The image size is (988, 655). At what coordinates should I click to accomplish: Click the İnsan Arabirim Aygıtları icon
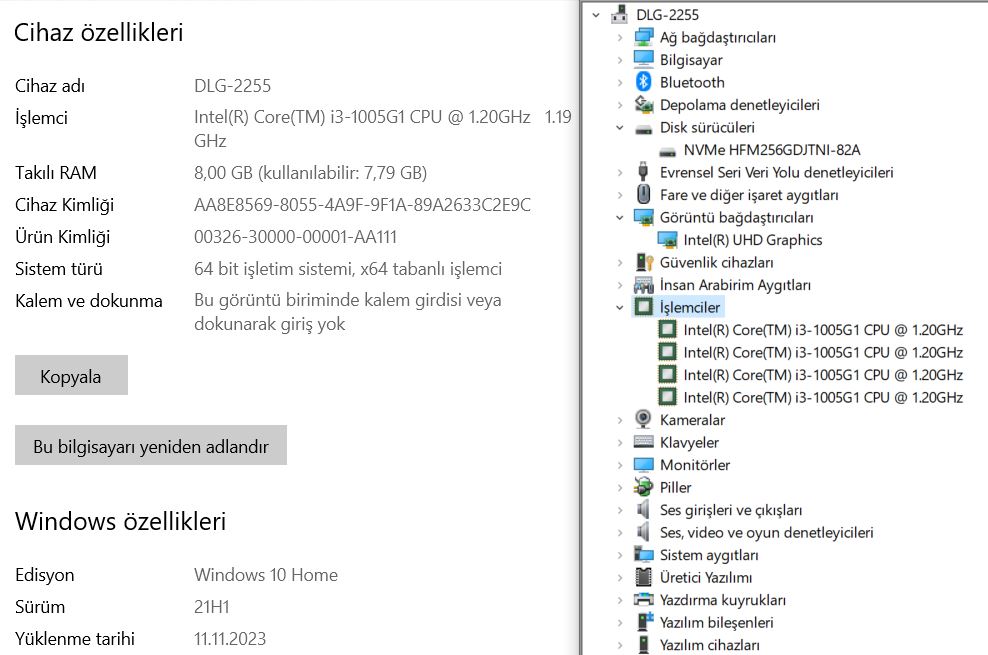click(x=643, y=285)
